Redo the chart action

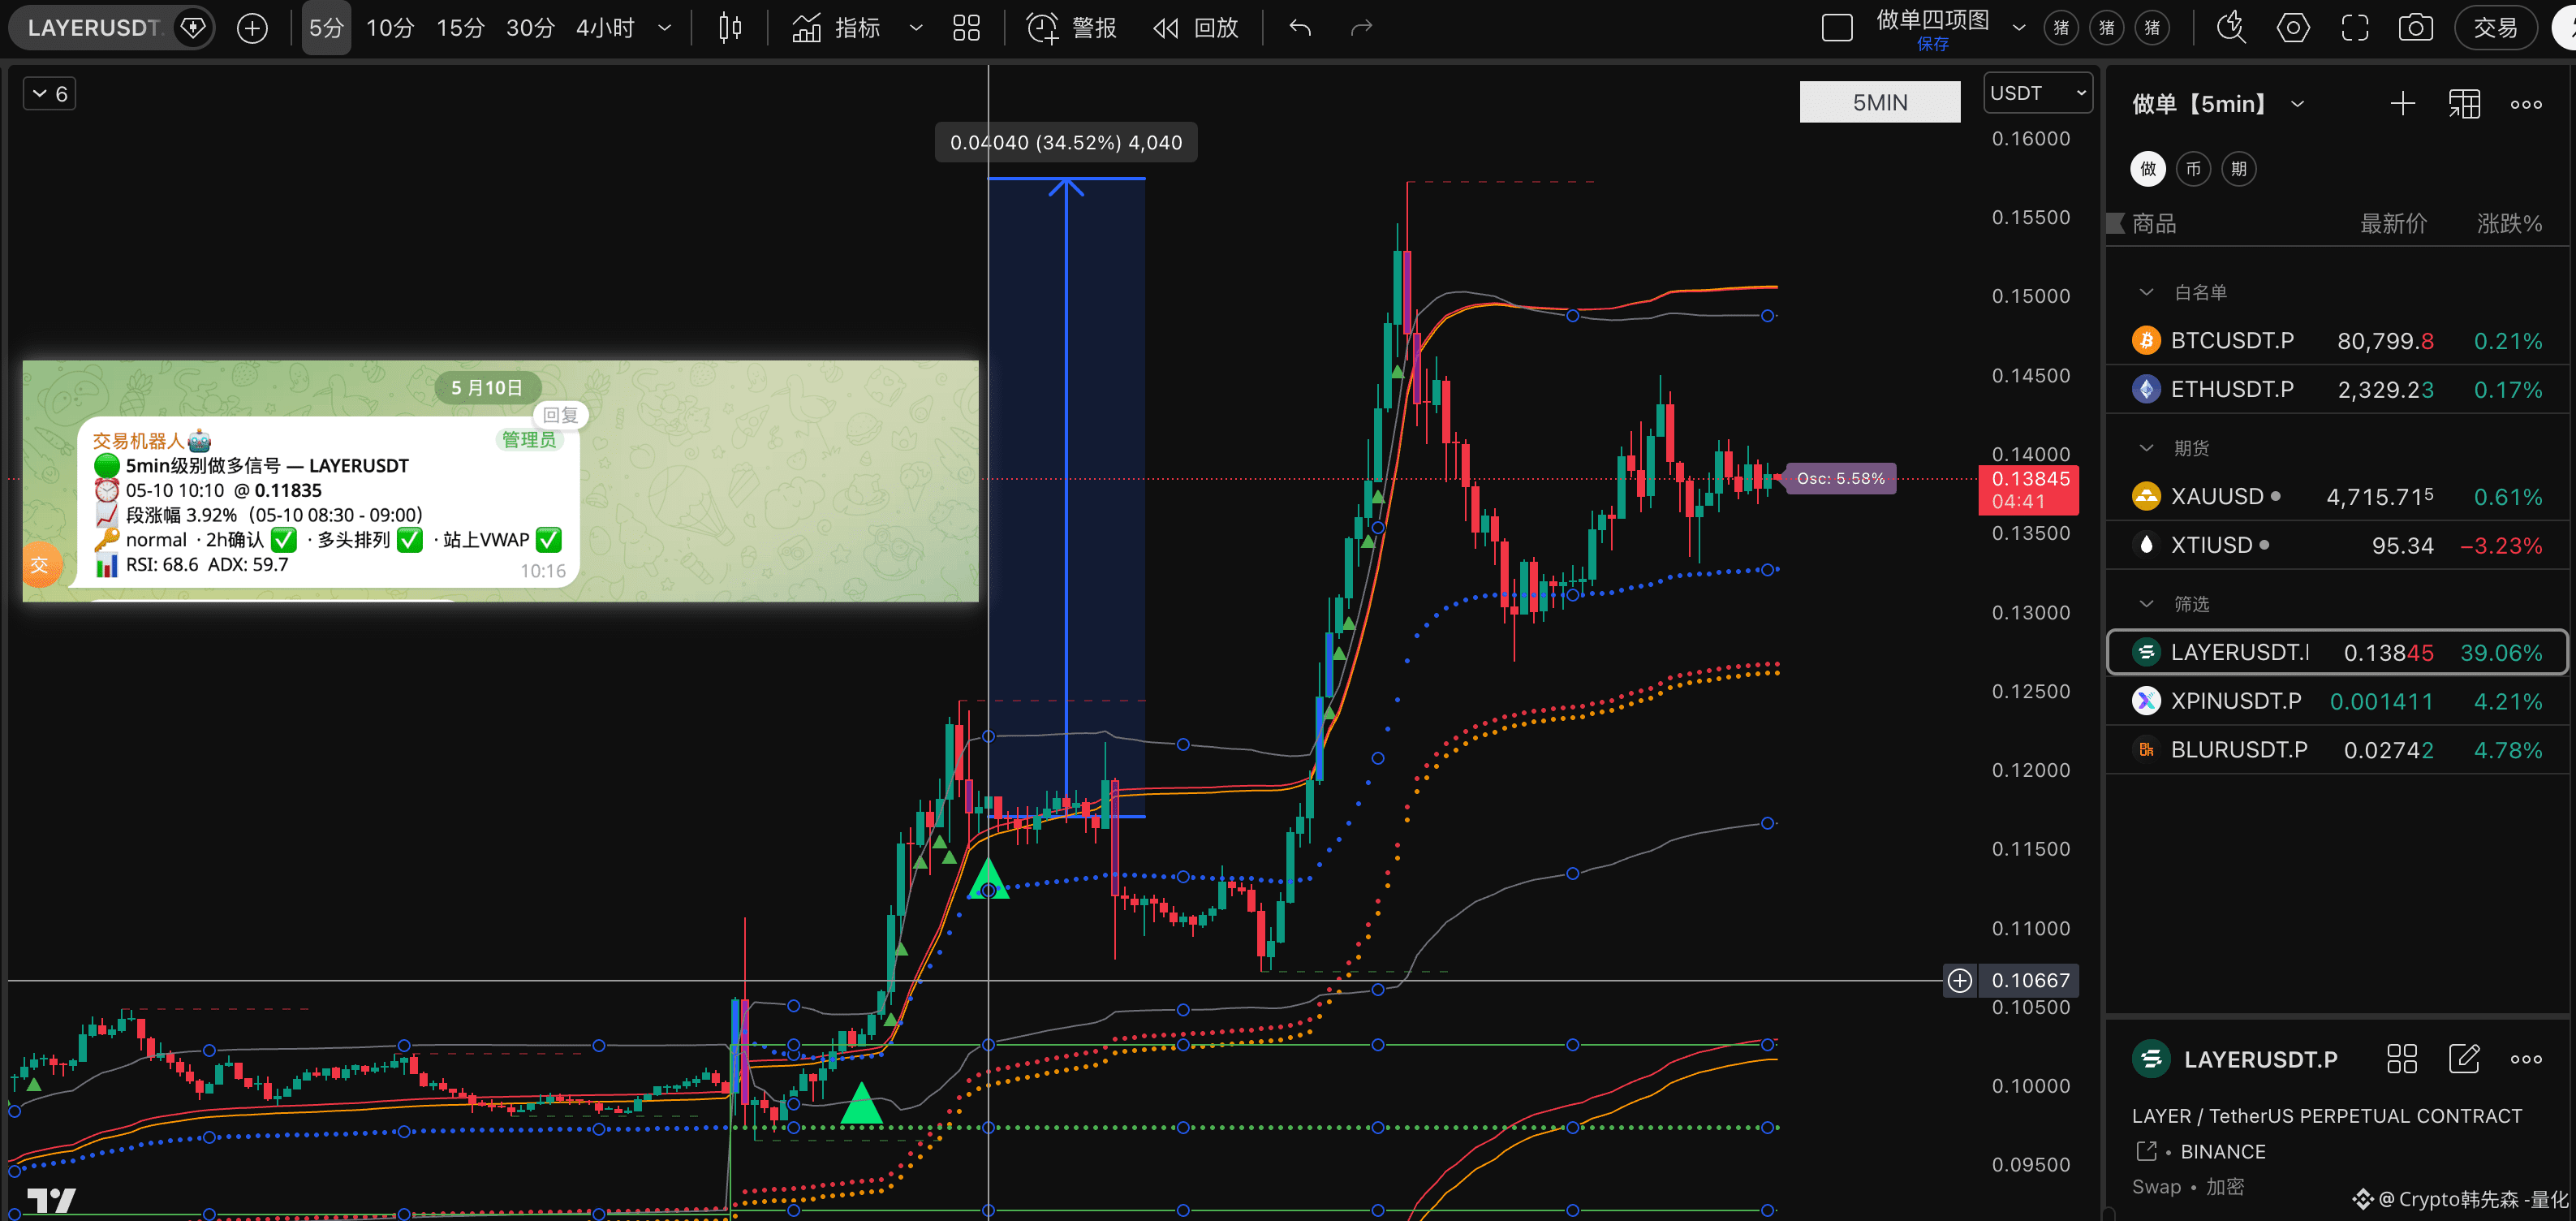tap(1361, 28)
